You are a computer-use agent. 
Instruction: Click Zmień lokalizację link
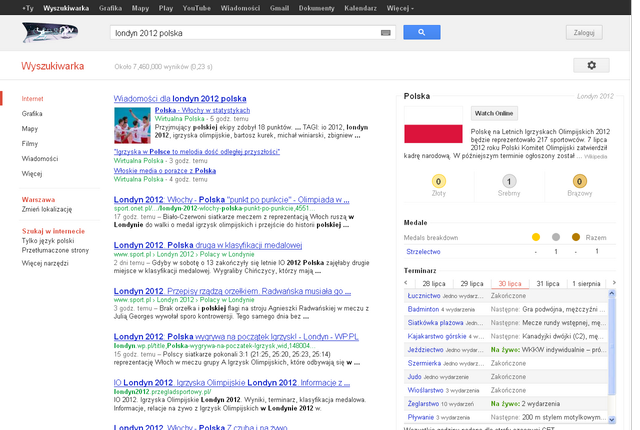pos(47,209)
